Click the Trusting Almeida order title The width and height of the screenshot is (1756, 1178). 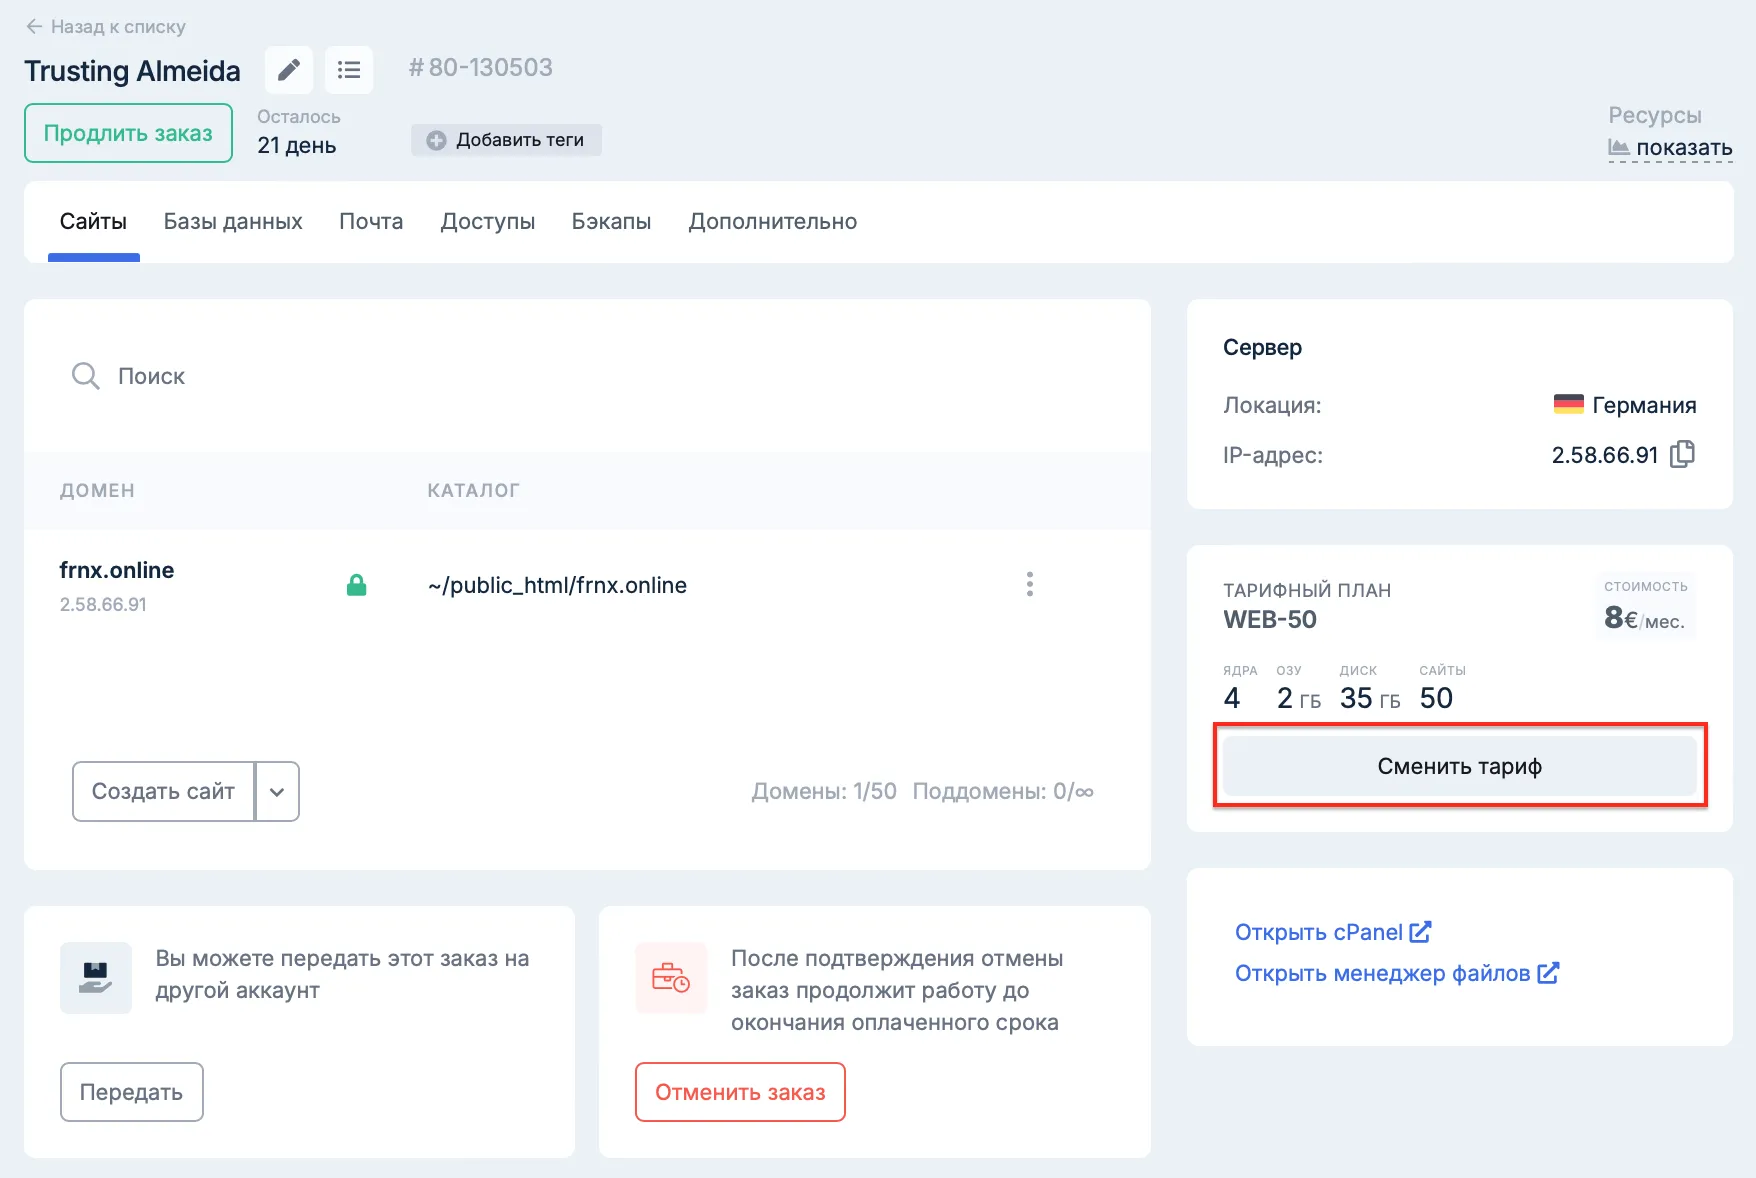[132, 71]
